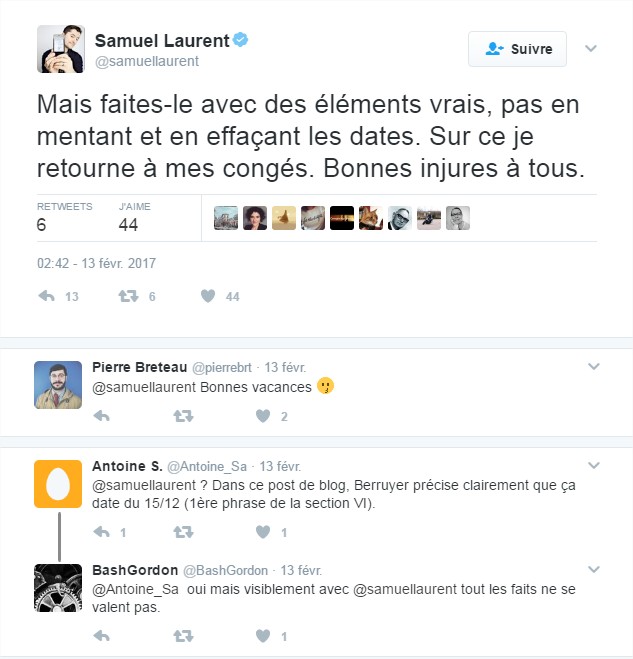This screenshot has width=633, height=659.
Task: Like Antoine S.'s reply
Action: (x=263, y=532)
